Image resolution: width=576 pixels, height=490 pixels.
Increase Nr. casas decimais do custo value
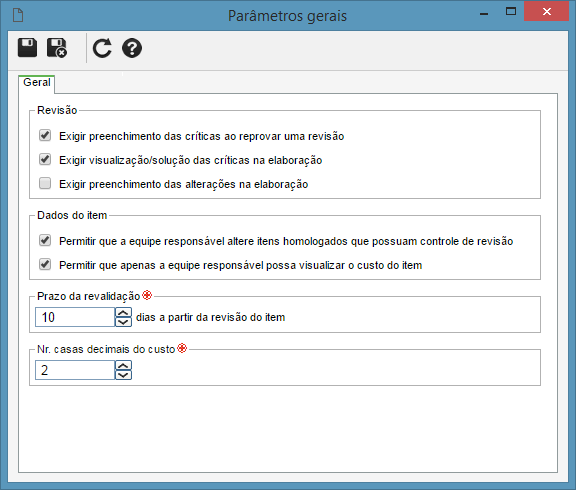point(123,365)
